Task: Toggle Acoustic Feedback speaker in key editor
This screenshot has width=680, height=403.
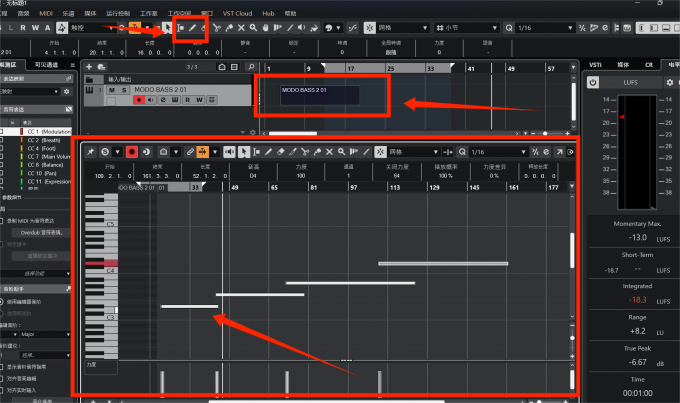Action: 229,152
